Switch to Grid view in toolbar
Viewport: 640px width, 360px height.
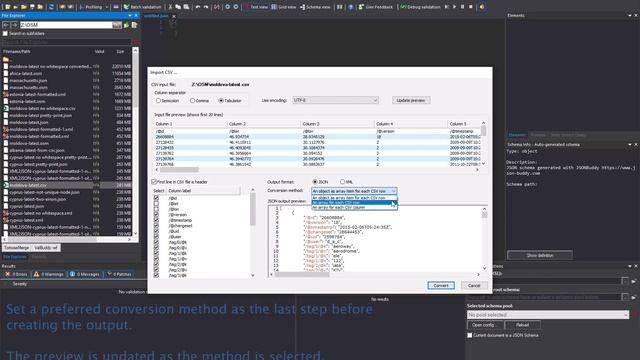point(284,7)
